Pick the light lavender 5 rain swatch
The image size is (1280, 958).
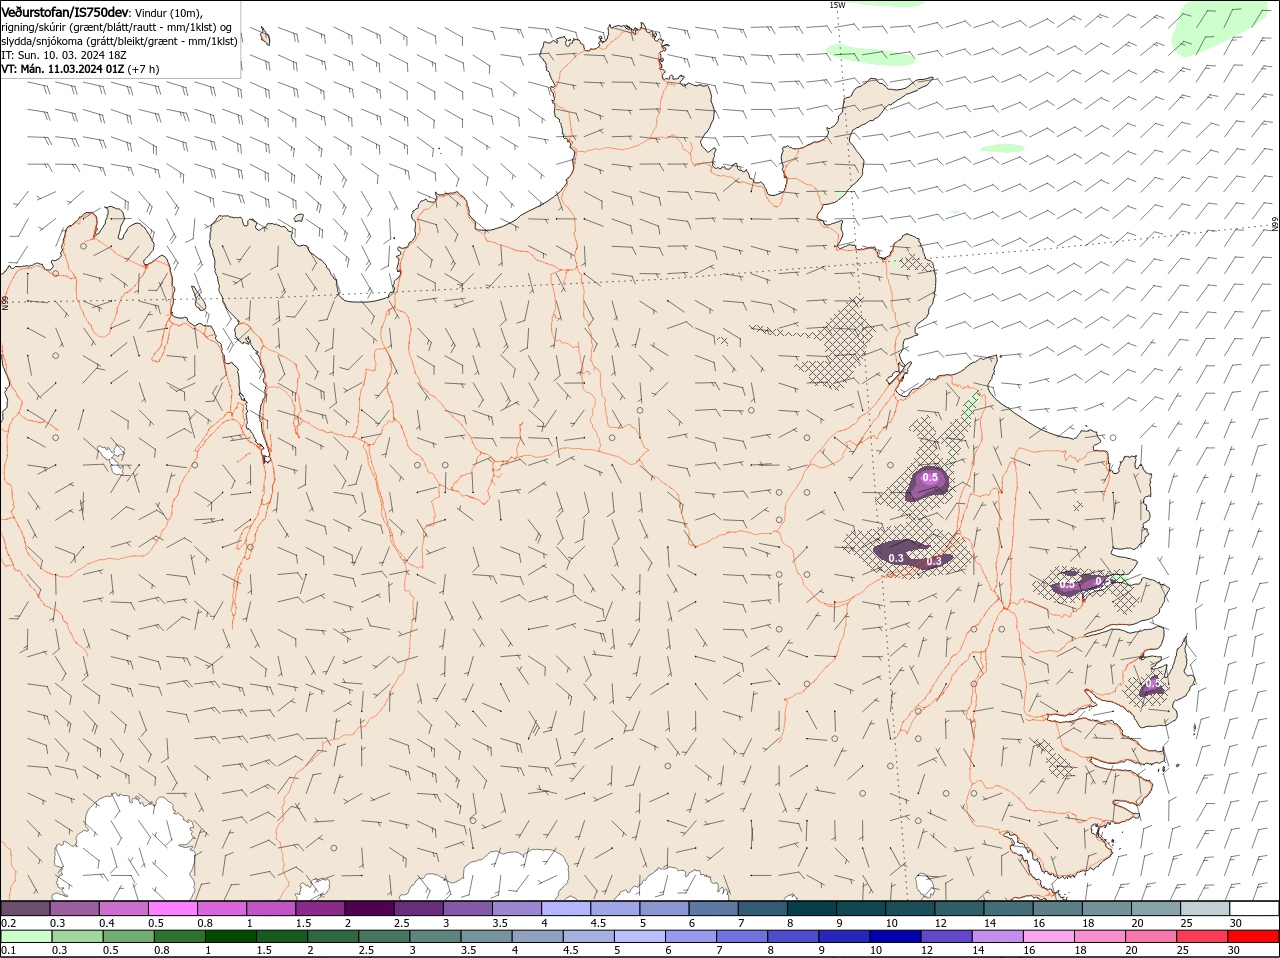click(639, 937)
